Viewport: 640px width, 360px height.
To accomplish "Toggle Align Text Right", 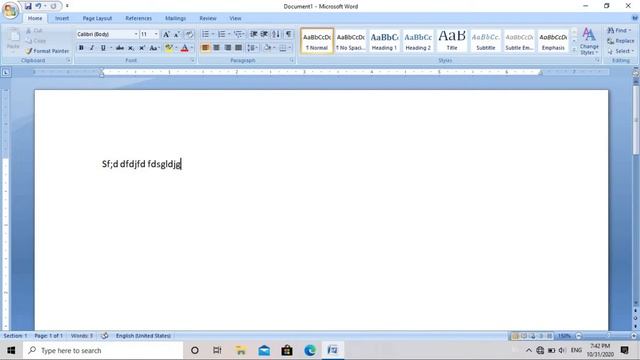I will click(227, 48).
